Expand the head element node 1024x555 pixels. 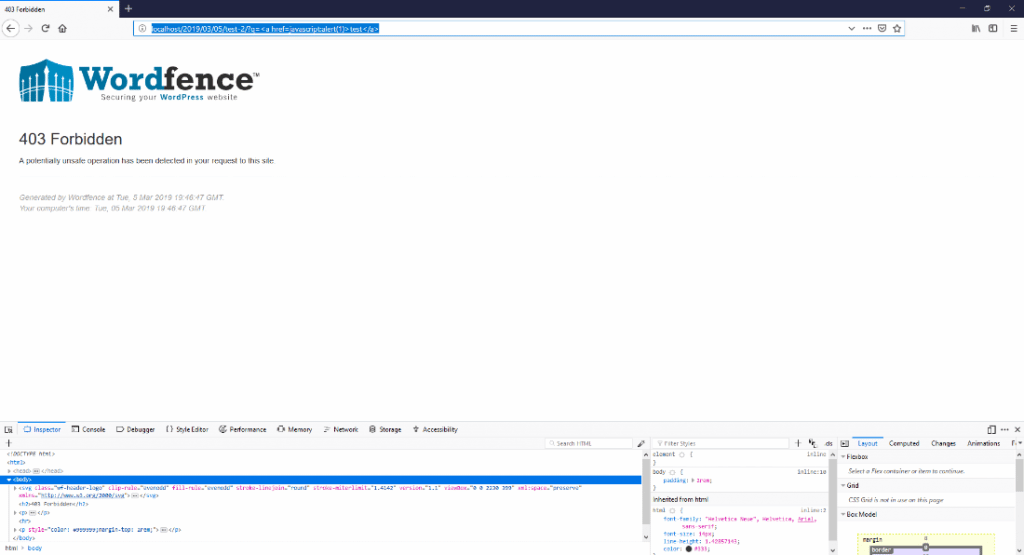pyautogui.click(x=9, y=471)
